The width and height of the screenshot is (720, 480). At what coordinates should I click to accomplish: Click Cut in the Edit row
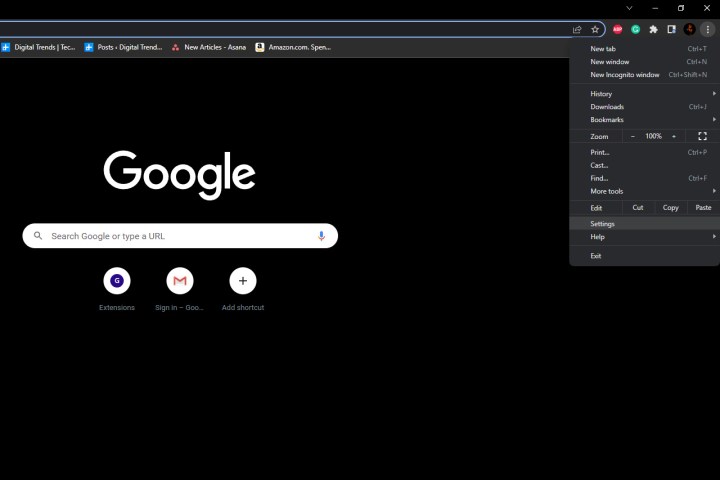(x=638, y=208)
